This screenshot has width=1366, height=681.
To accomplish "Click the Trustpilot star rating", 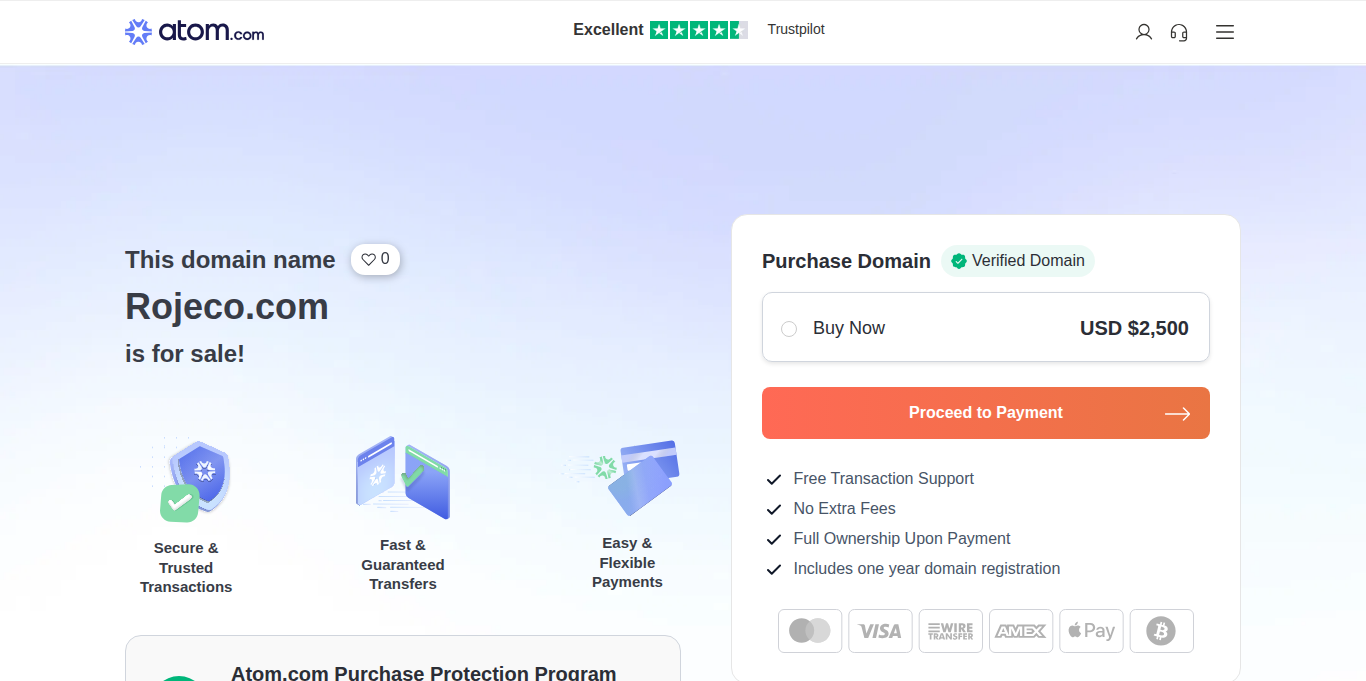I will point(698,30).
